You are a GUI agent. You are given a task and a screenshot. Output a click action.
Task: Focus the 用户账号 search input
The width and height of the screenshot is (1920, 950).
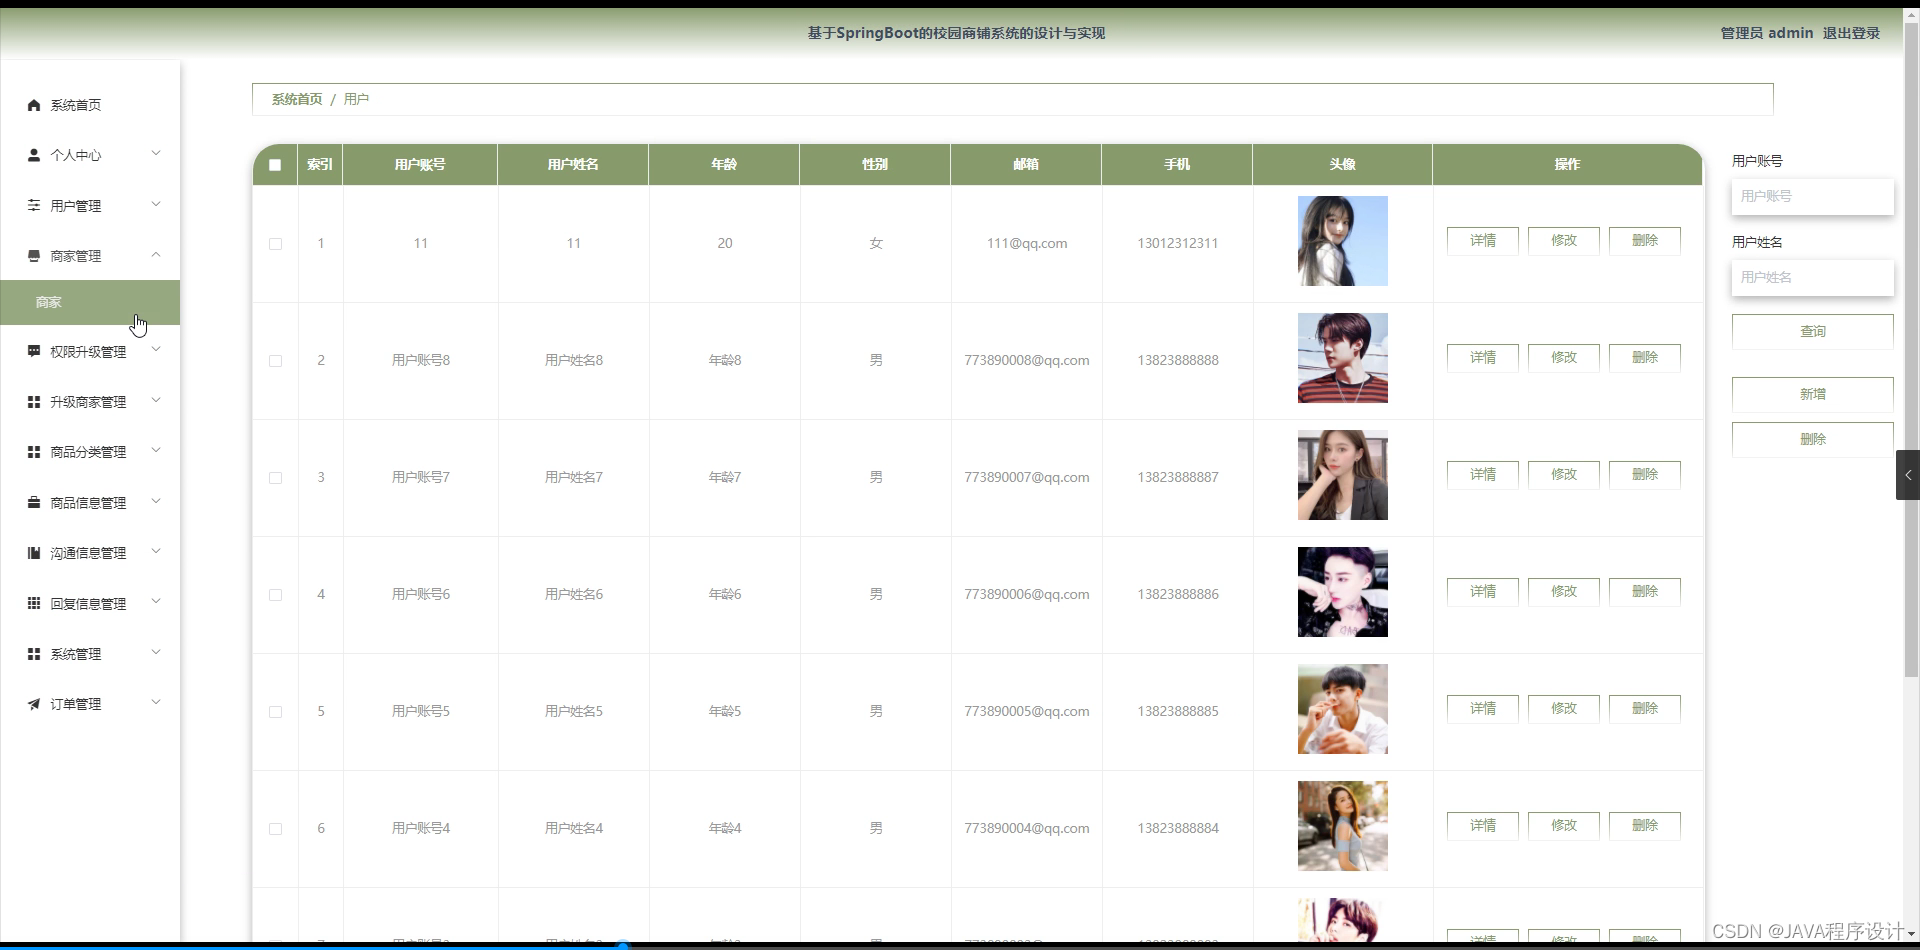point(1812,196)
